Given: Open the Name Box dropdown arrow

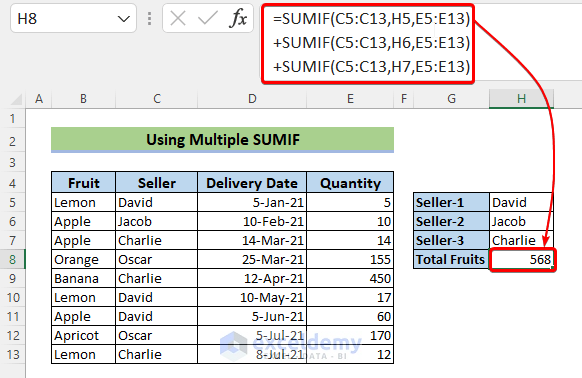Looking at the screenshot, I should (124, 19).
